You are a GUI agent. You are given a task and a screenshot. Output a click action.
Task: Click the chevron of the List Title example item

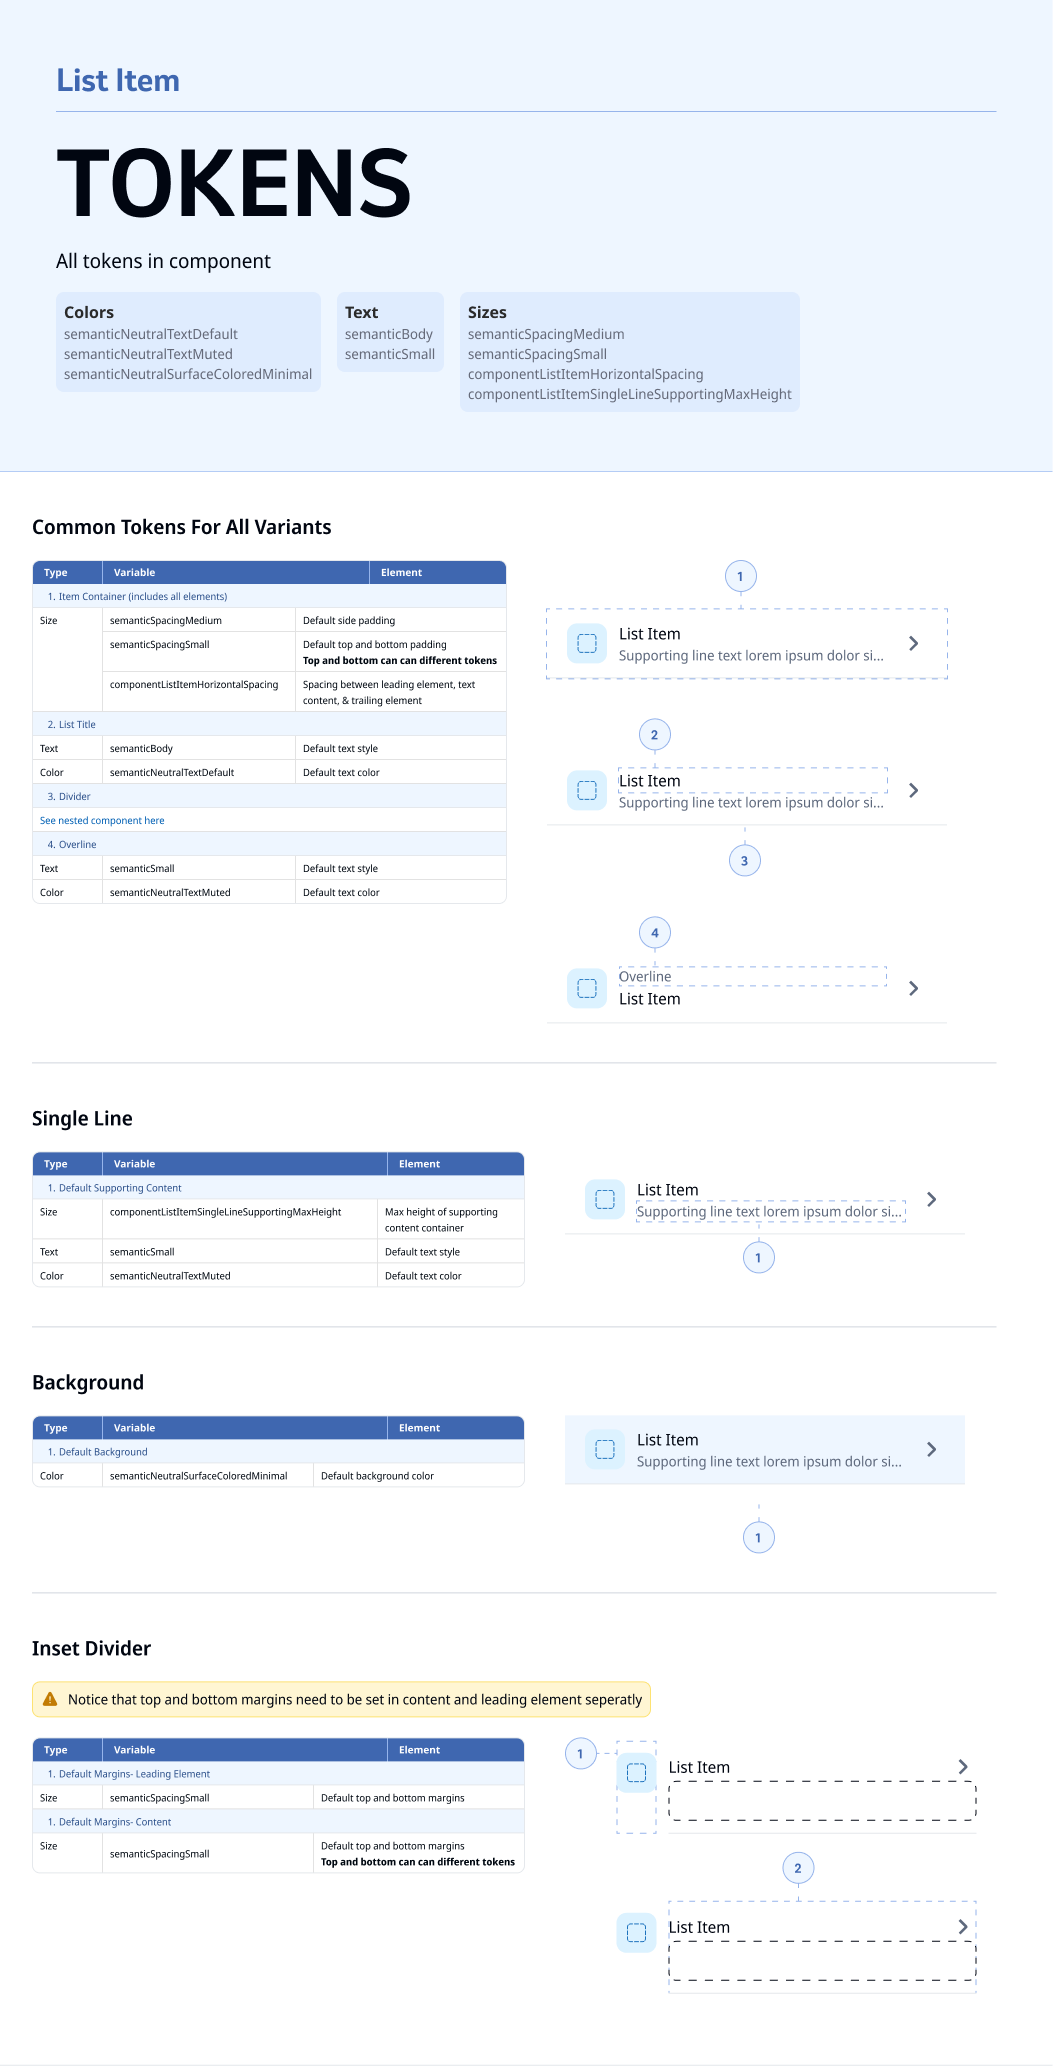913,790
